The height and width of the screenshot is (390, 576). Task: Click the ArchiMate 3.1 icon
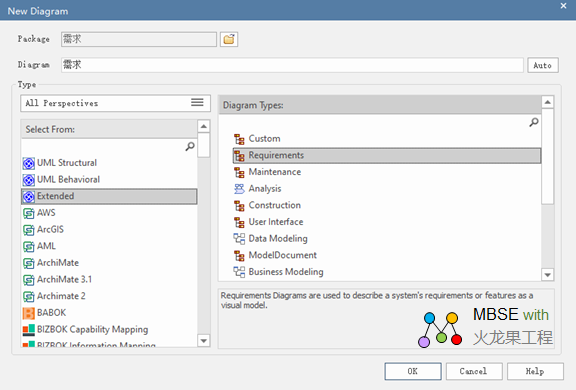(29, 280)
